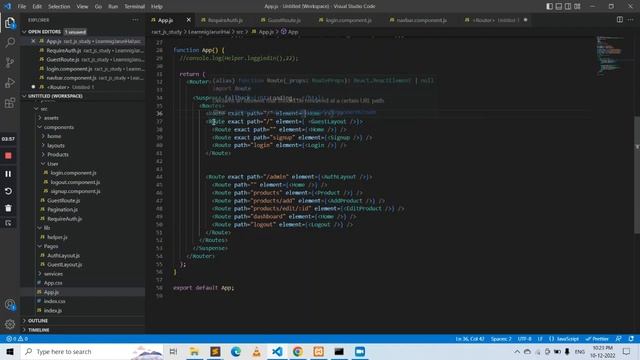Viewport: 640px width, 360px height.
Task: Expand the assets folder
Action: point(51,118)
